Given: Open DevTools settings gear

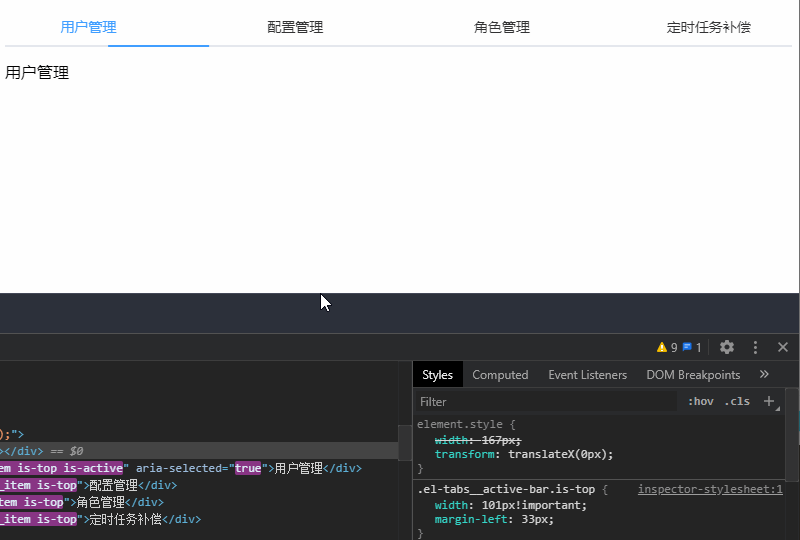Looking at the screenshot, I should [x=727, y=347].
